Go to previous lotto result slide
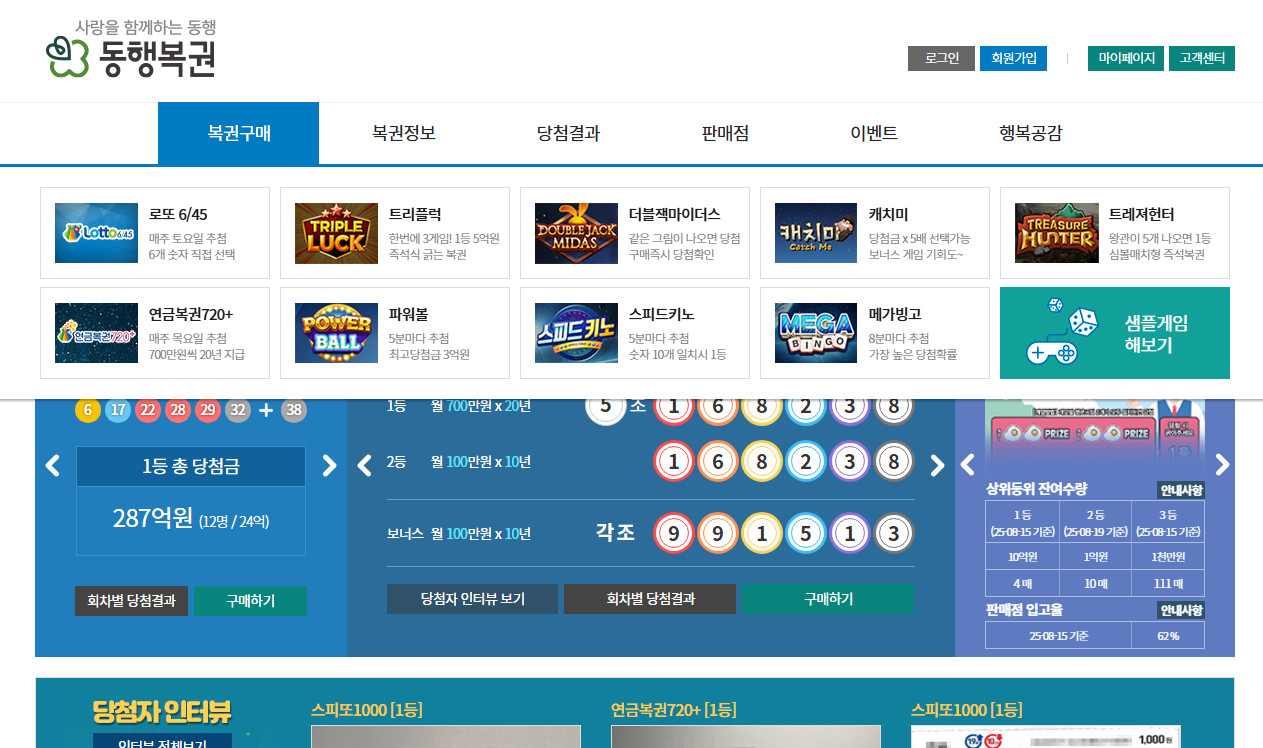1263x748 pixels. click(x=53, y=465)
